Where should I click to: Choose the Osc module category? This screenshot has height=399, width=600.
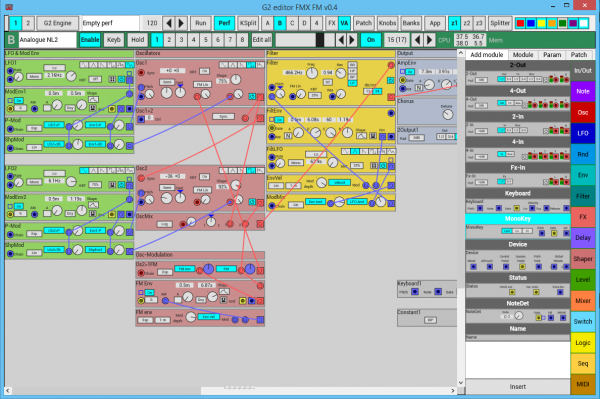(583, 112)
